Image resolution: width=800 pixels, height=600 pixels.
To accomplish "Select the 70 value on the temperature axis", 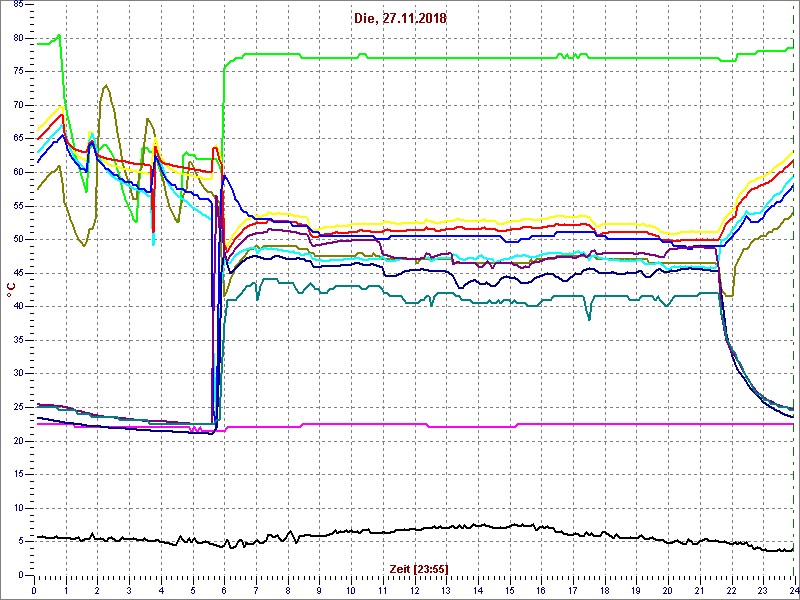I will pos(18,105).
